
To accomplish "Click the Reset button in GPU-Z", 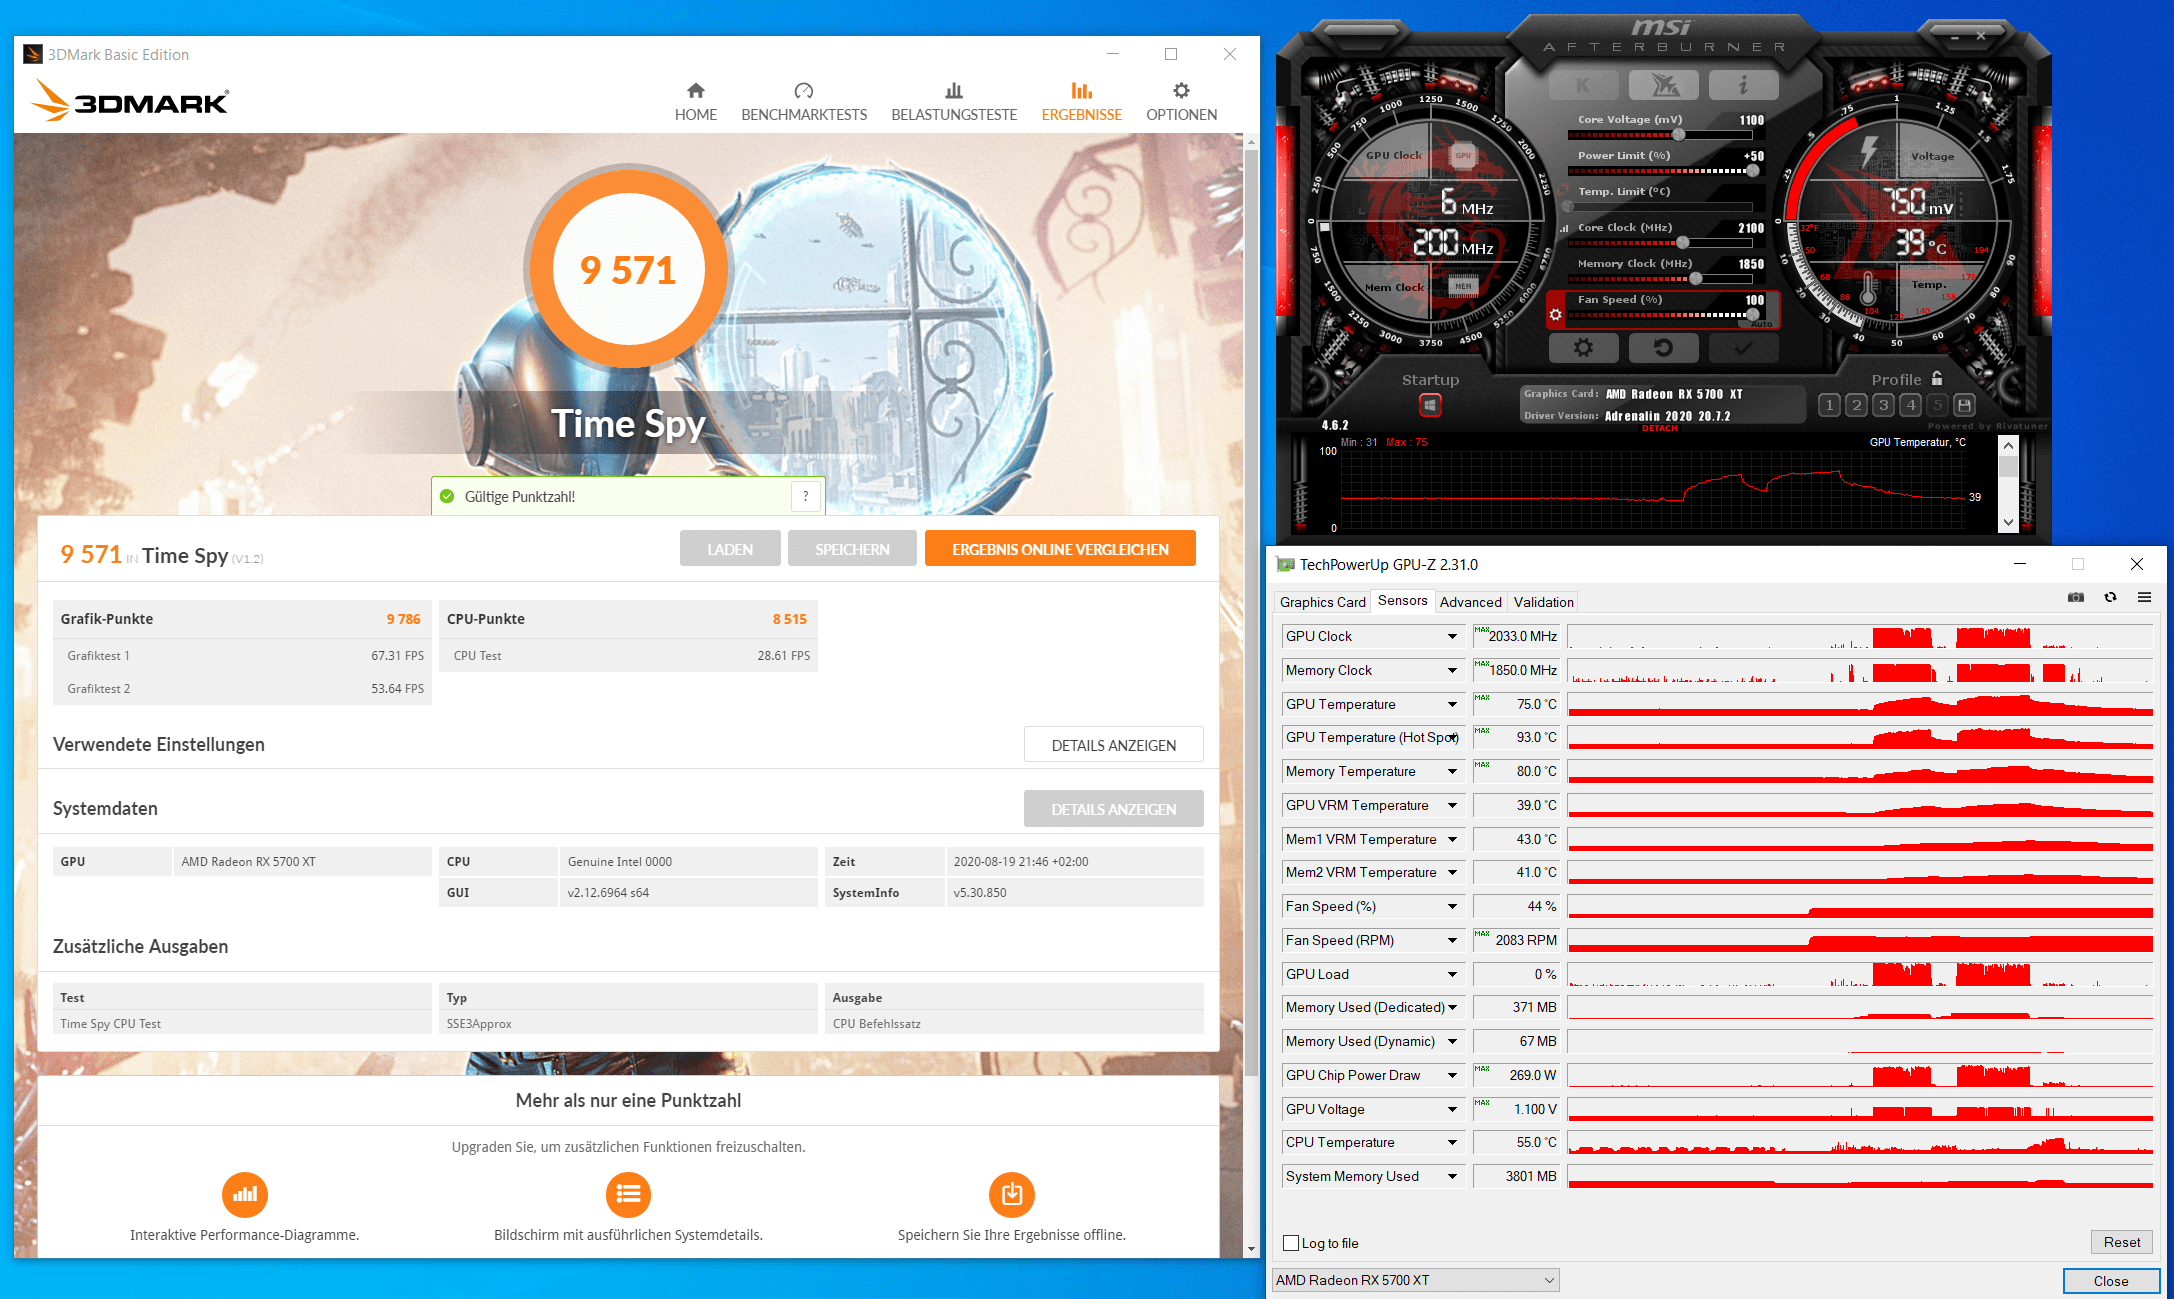I will [2121, 1242].
